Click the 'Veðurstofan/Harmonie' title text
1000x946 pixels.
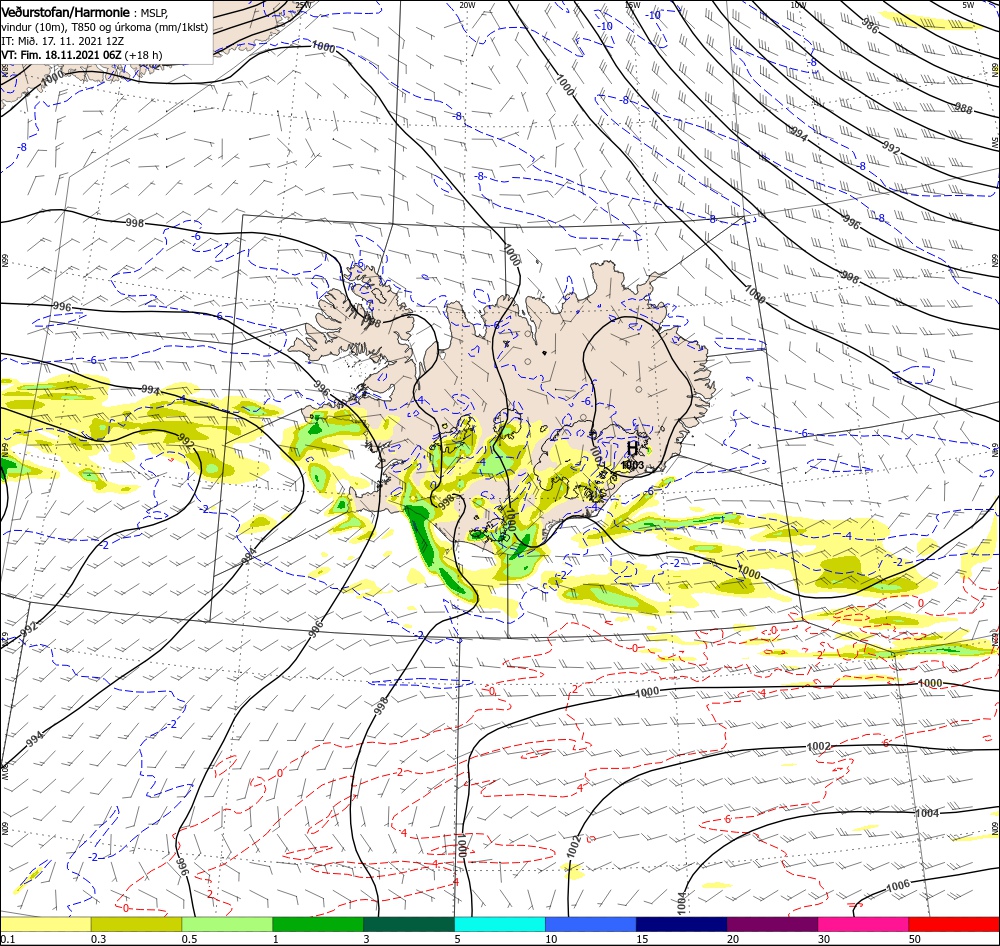(x=66, y=12)
